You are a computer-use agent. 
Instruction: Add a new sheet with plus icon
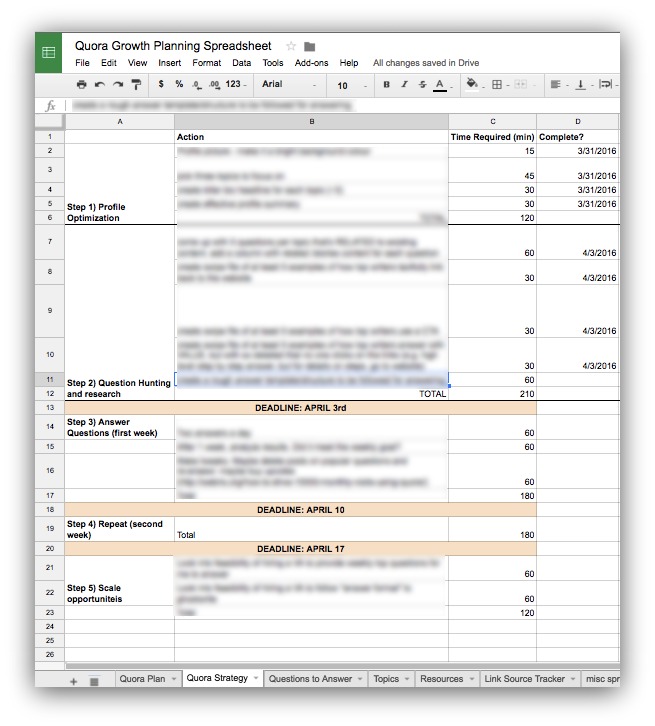click(x=73, y=681)
